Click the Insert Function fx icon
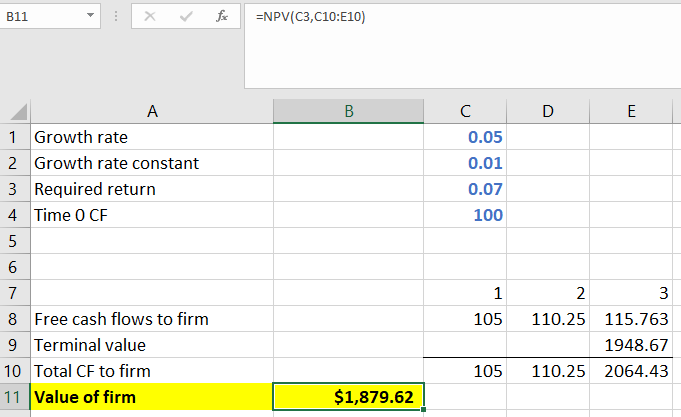The width and height of the screenshot is (681, 417). tap(222, 17)
